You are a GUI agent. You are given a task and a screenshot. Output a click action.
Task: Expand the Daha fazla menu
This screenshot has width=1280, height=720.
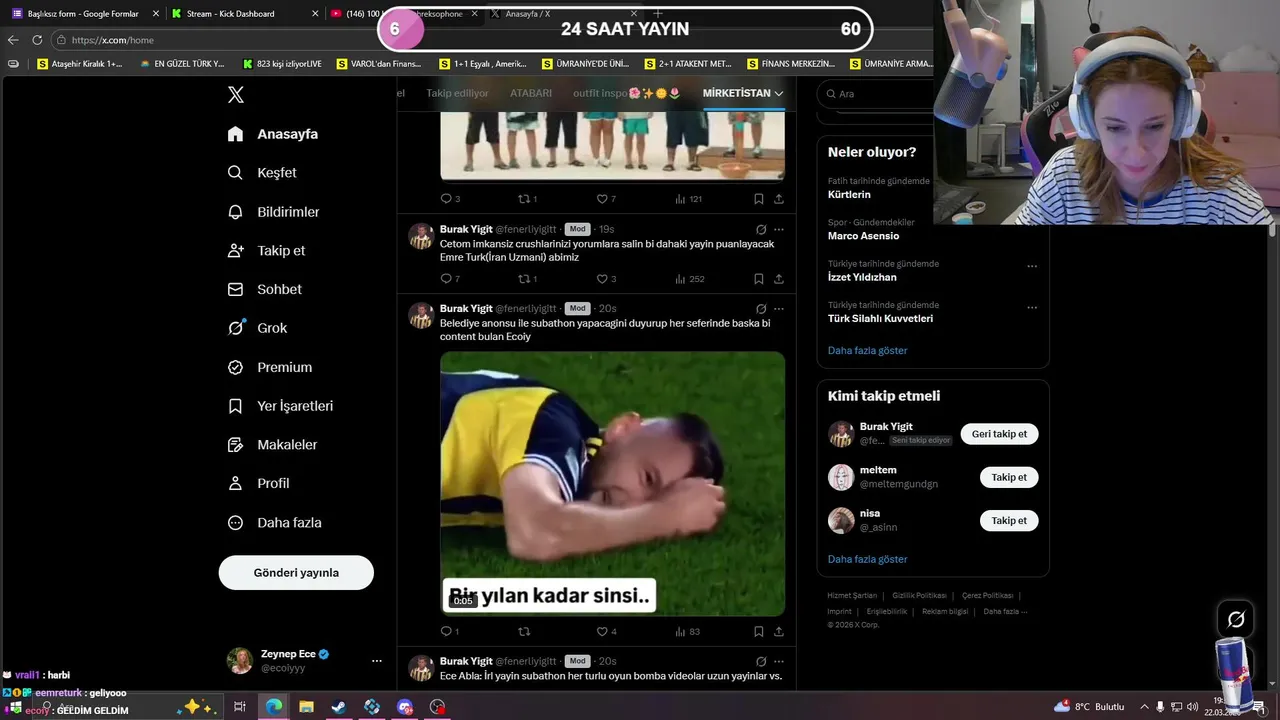click(274, 523)
